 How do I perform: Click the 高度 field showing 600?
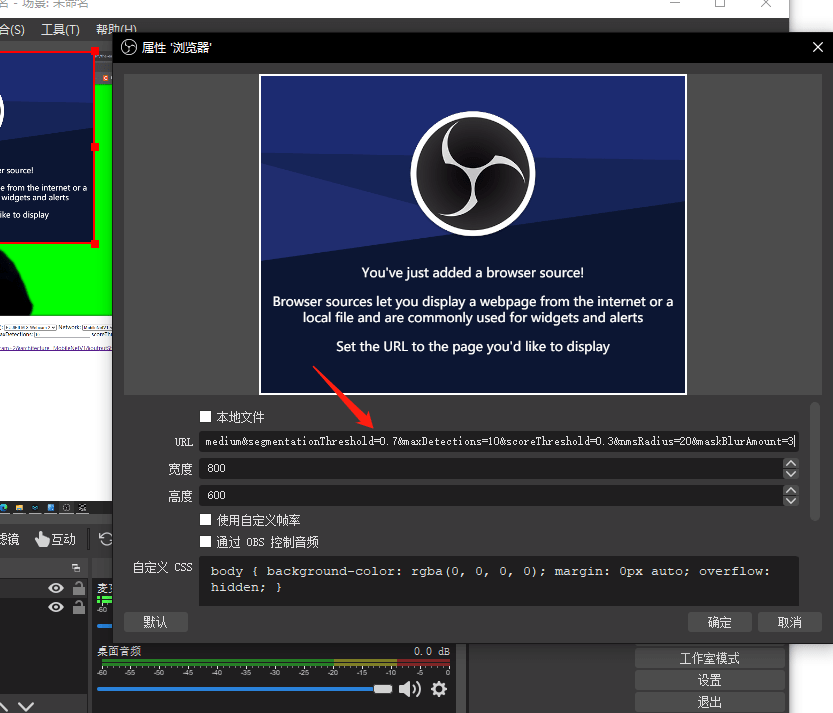[x=491, y=495]
